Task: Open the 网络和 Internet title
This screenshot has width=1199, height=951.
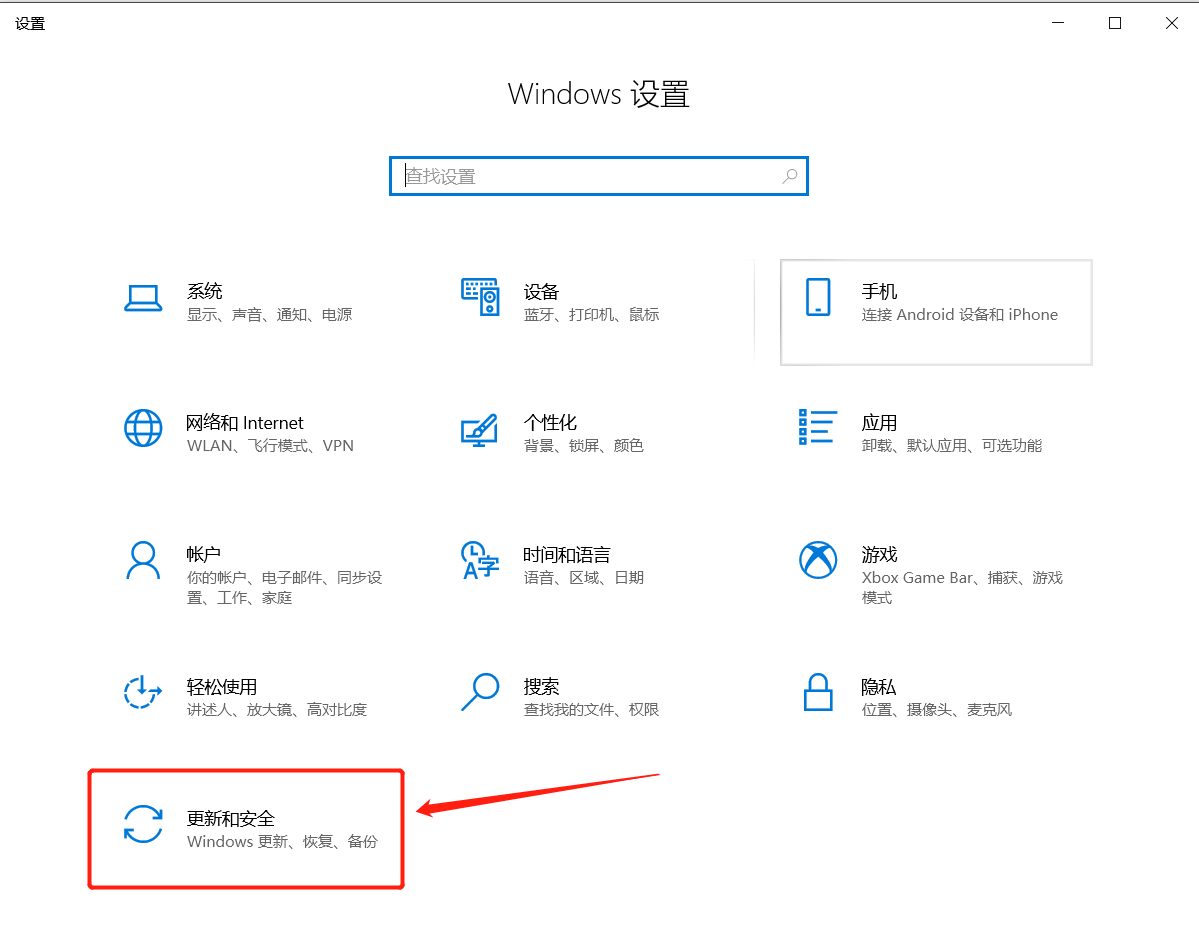Action: [245, 423]
